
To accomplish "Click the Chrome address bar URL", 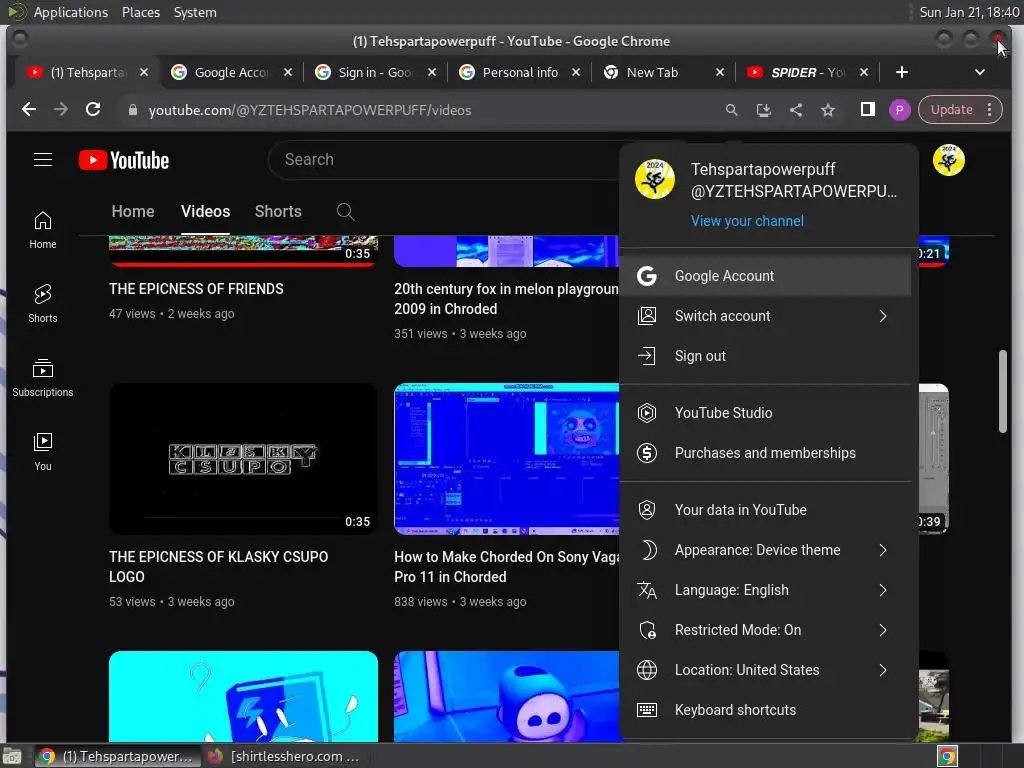I will pyautogui.click(x=310, y=110).
